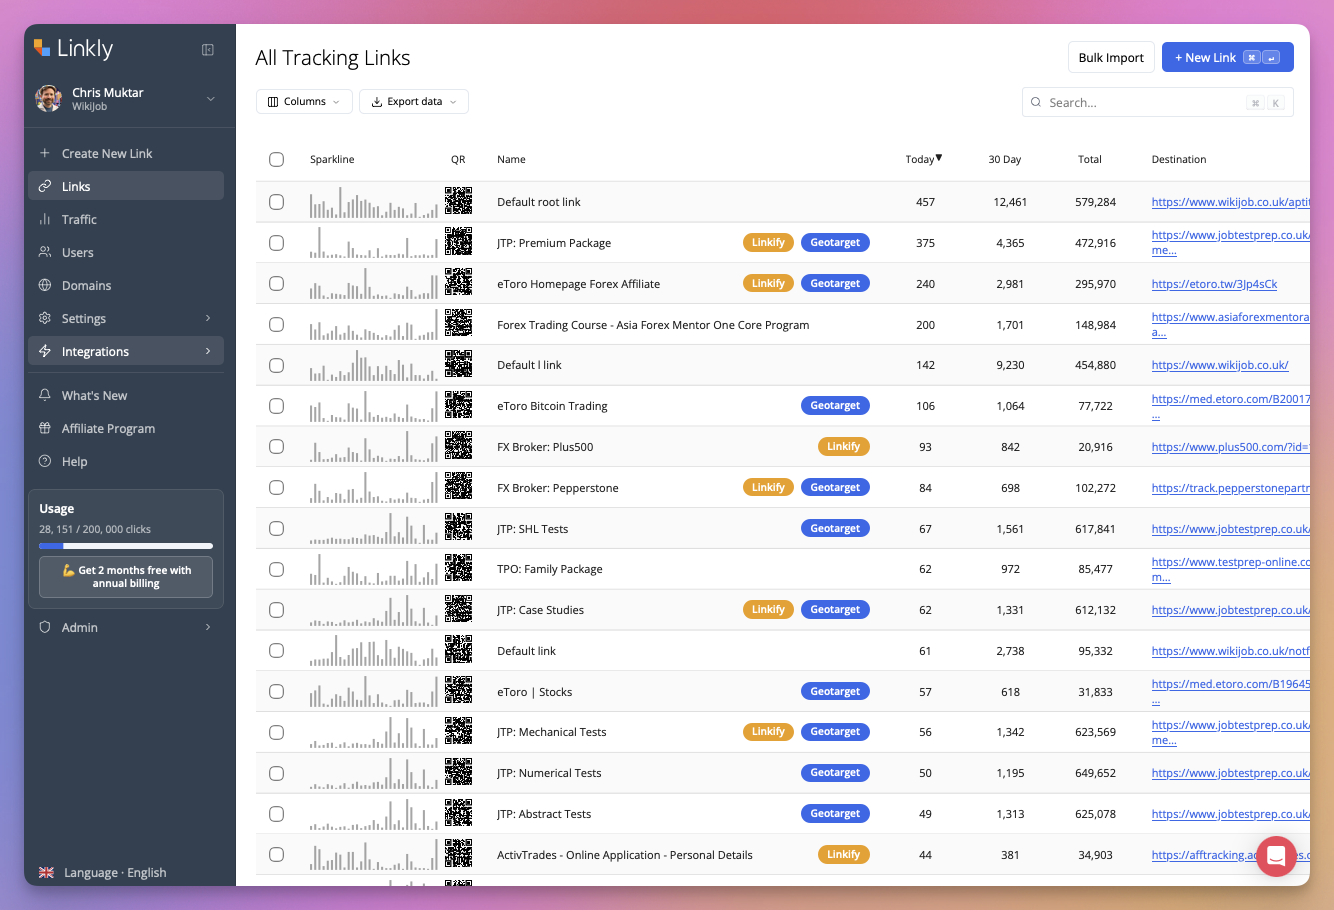Screen dimensions: 1334x910
Task: Open the Language · English selector
Action: click(x=115, y=872)
